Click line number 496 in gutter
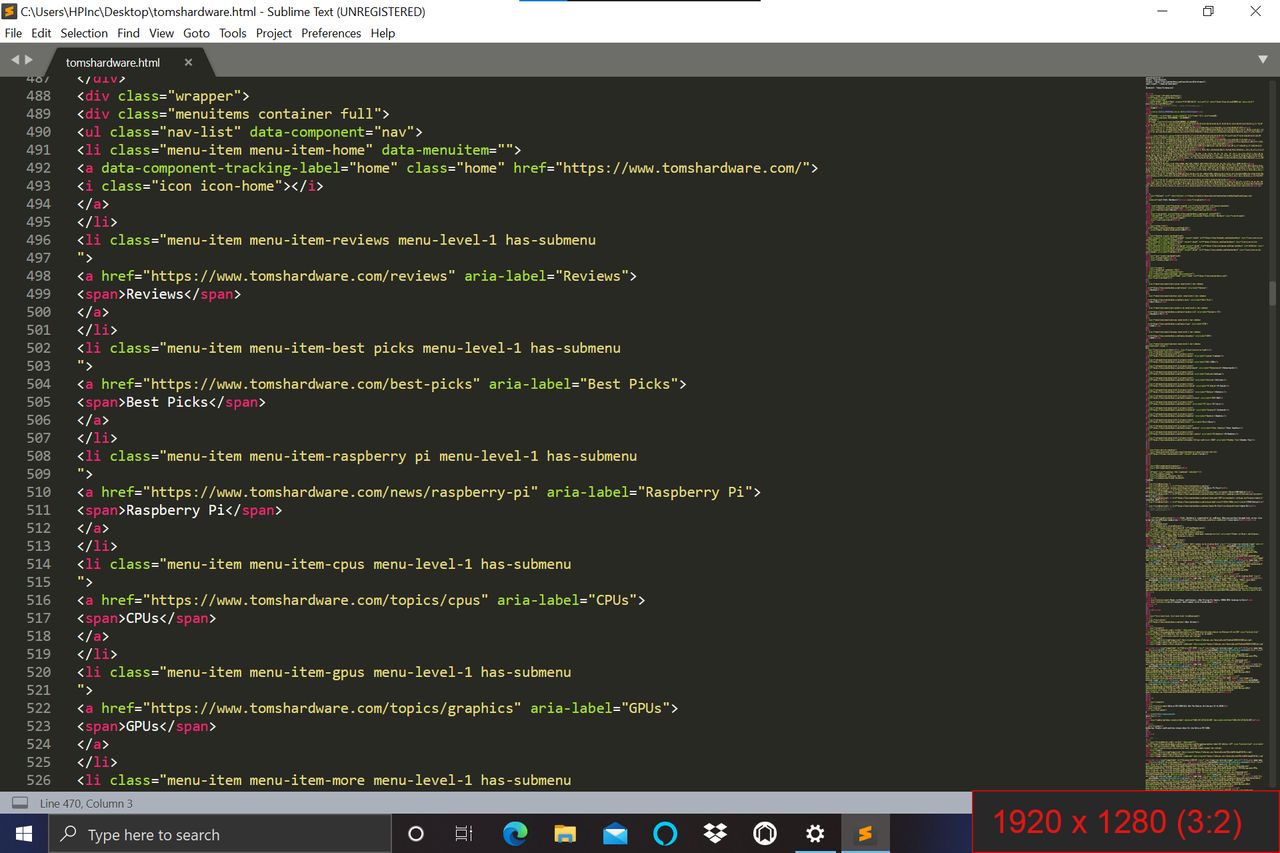This screenshot has height=853, width=1280. (38, 240)
